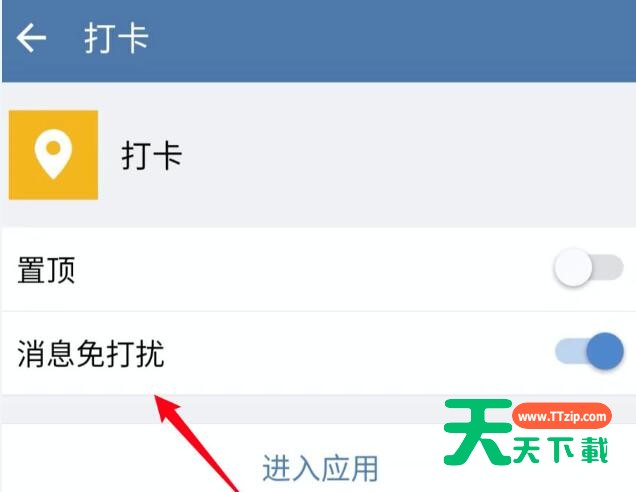This screenshot has height=492, width=636.
Task: Click the white knob of 置顶 toggle
Action: coord(573,267)
